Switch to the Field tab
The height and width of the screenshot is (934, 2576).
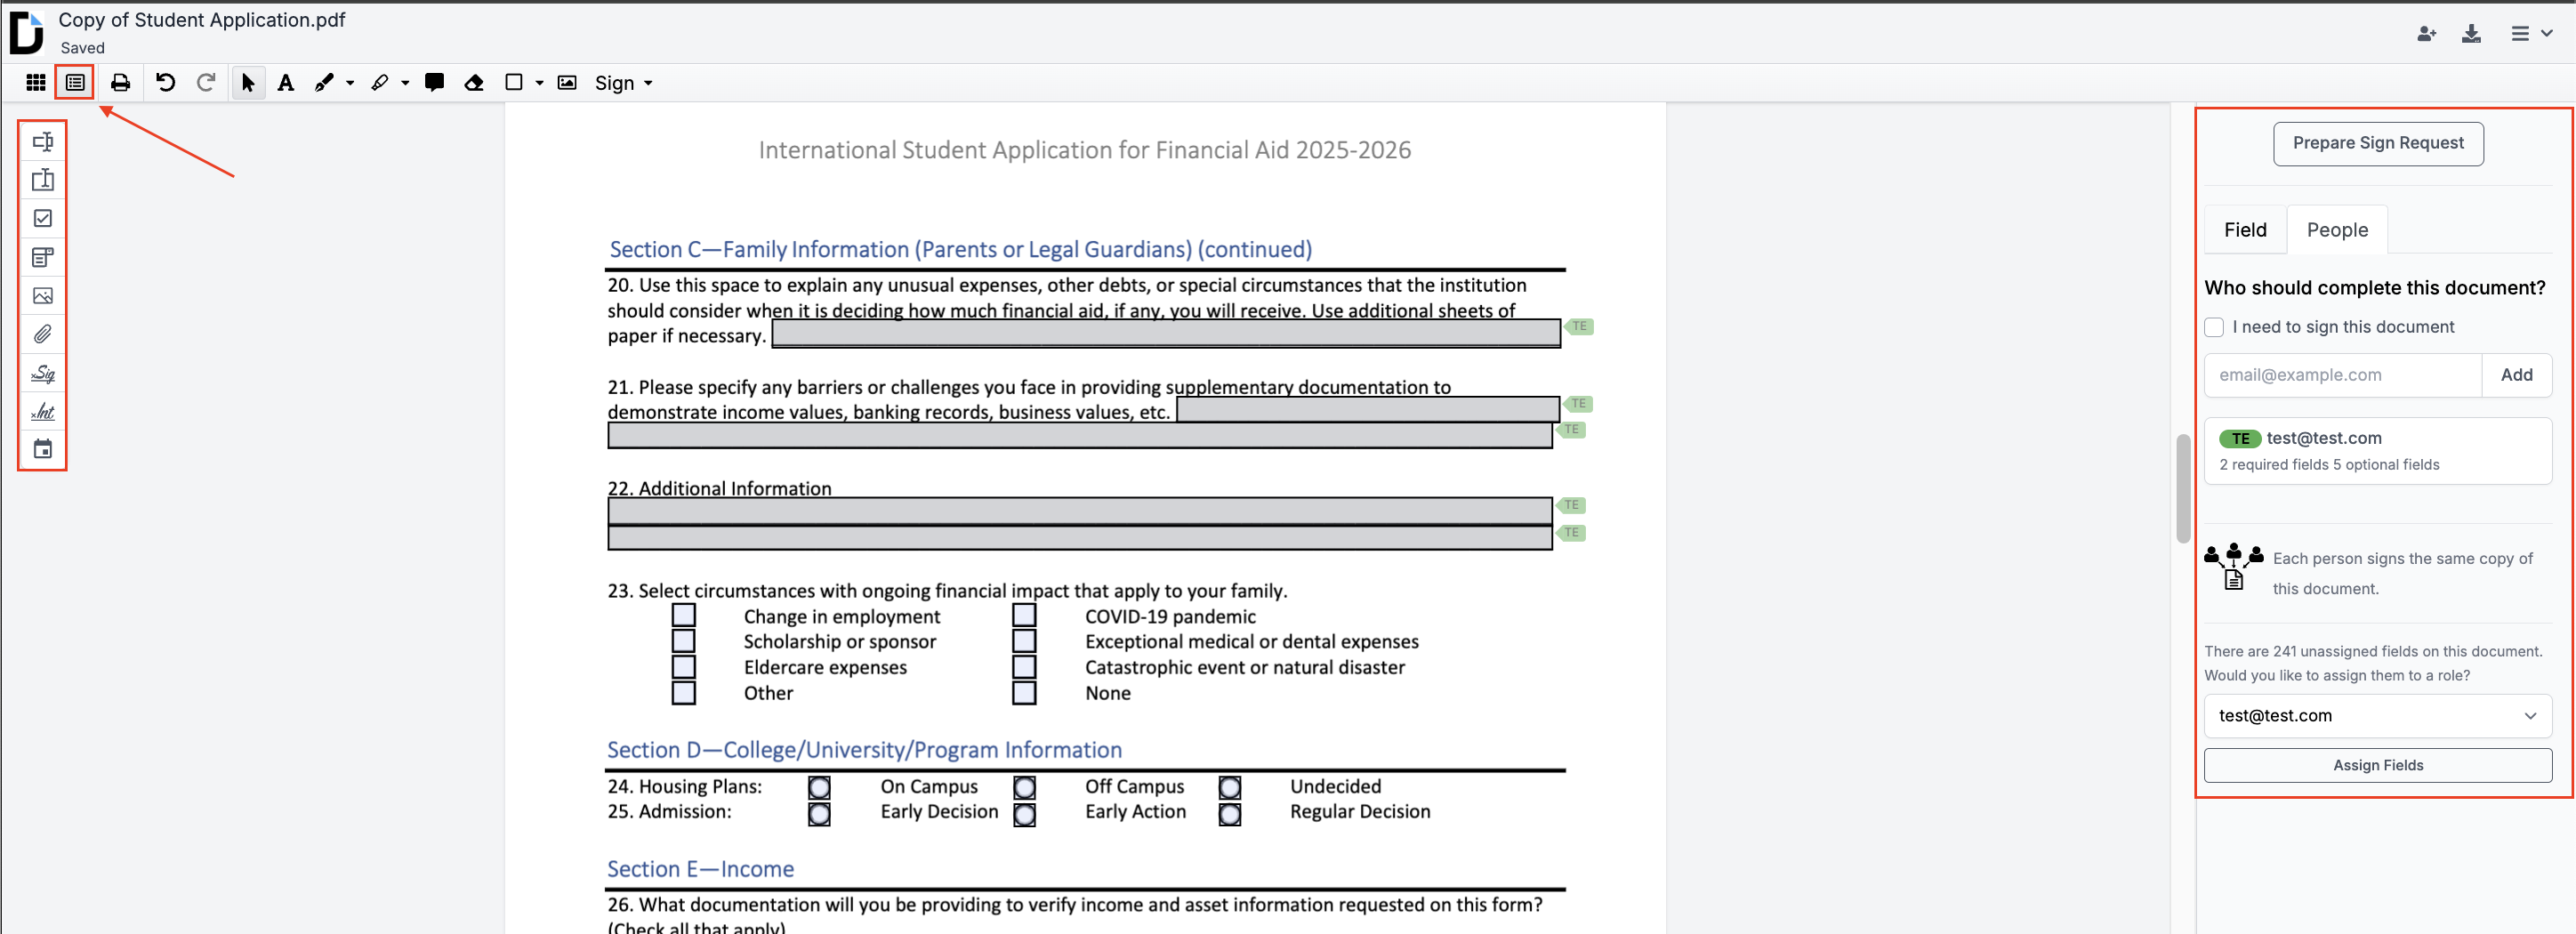pyautogui.click(x=2245, y=230)
